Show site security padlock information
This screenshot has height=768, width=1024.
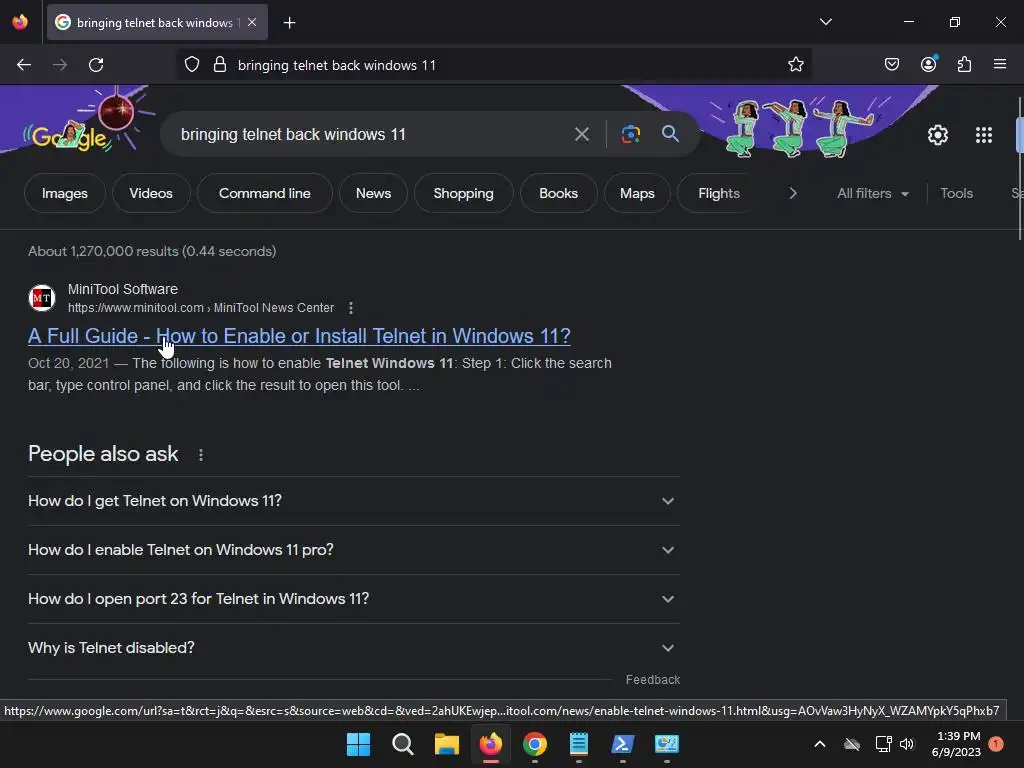click(x=220, y=65)
